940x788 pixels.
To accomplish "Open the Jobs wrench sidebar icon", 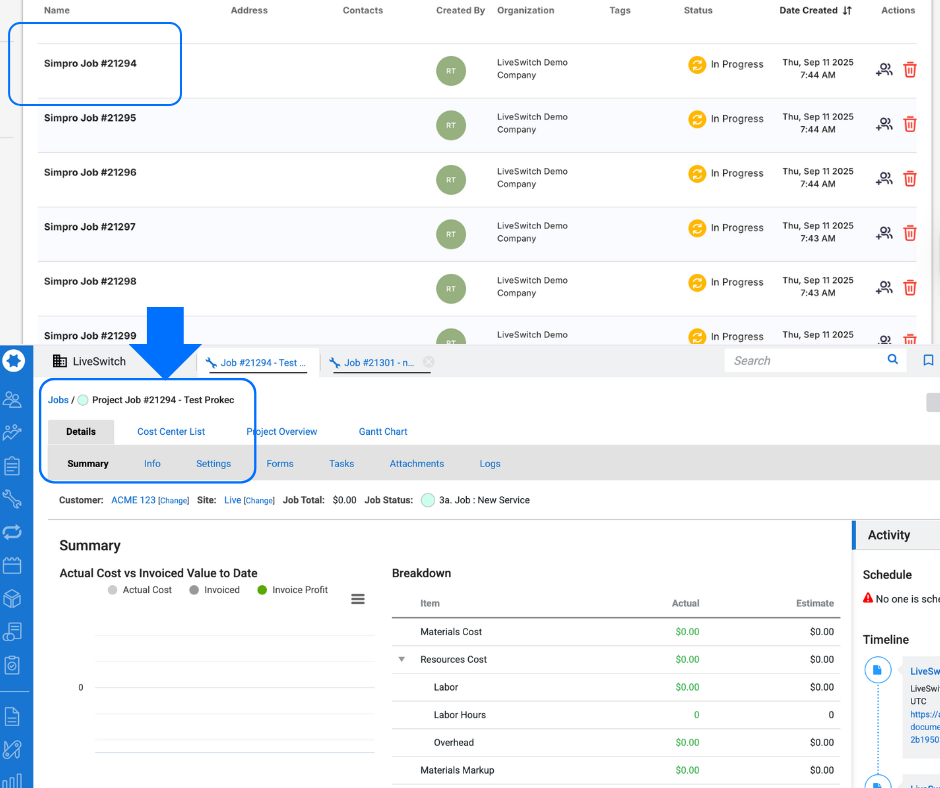I will click(12, 499).
